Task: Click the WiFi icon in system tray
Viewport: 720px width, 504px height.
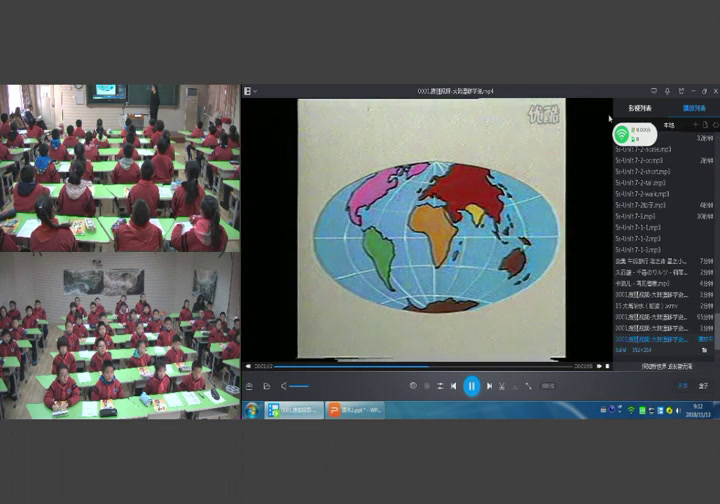Action: click(x=631, y=410)
